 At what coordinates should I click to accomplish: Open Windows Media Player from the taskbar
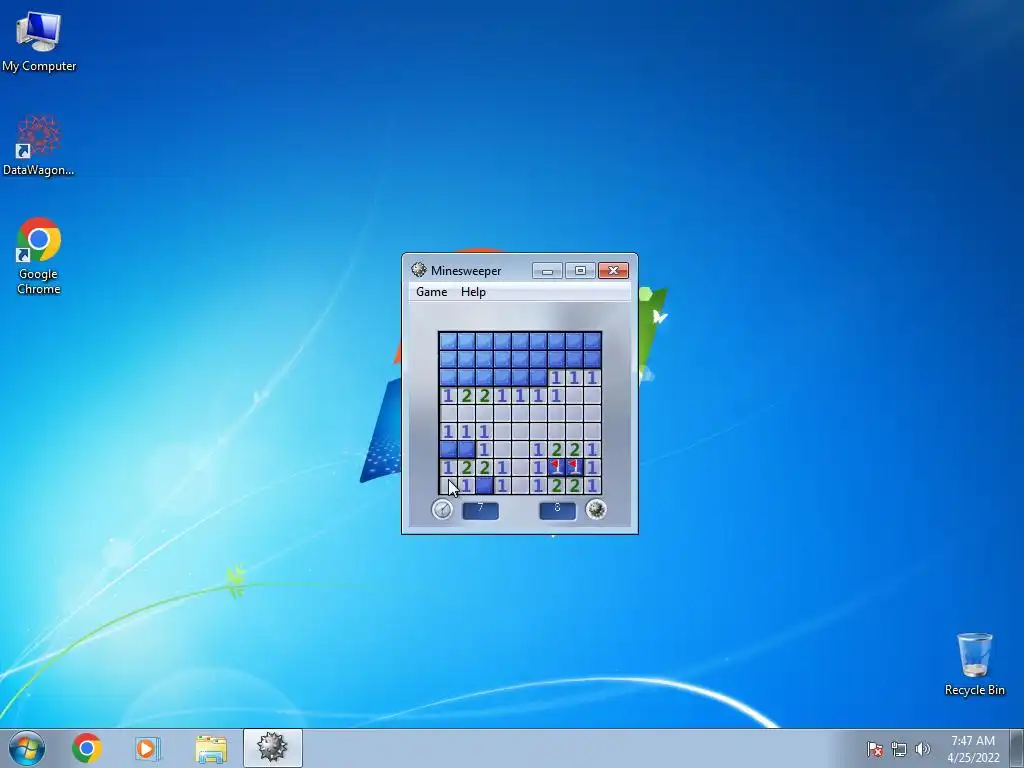(148, 748)
